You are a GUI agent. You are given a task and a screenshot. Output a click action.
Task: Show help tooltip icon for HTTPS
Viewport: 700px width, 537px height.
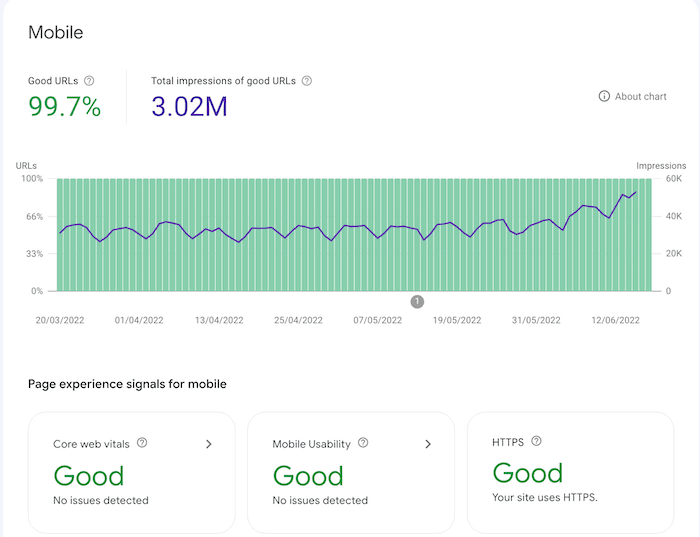pos(537,441)
